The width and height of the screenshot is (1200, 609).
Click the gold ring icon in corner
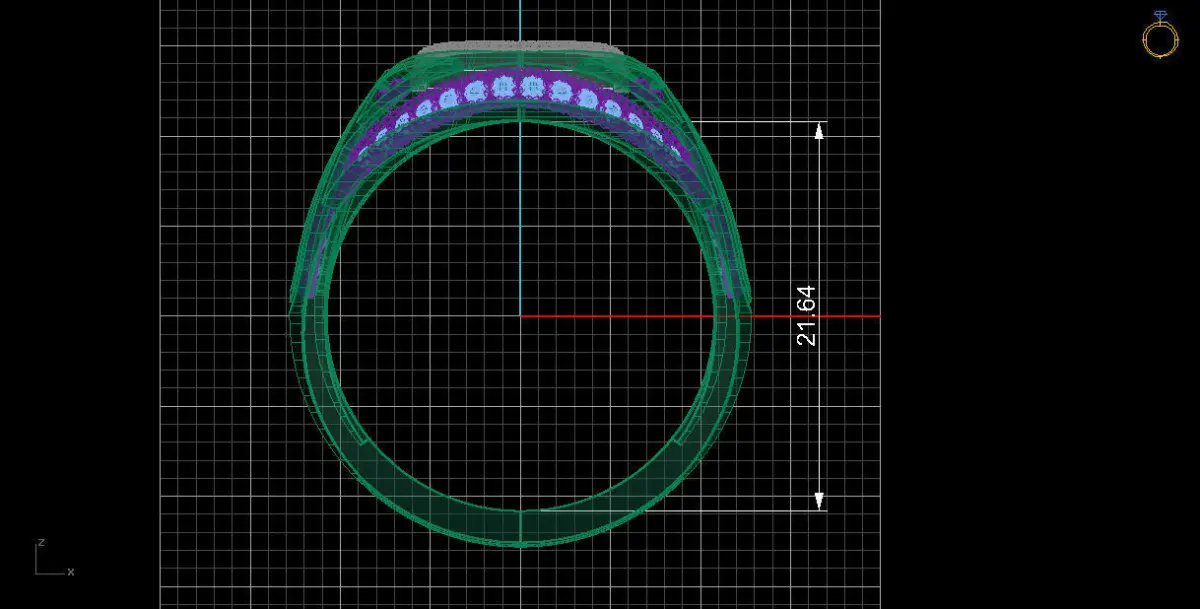pos(1160,35)
